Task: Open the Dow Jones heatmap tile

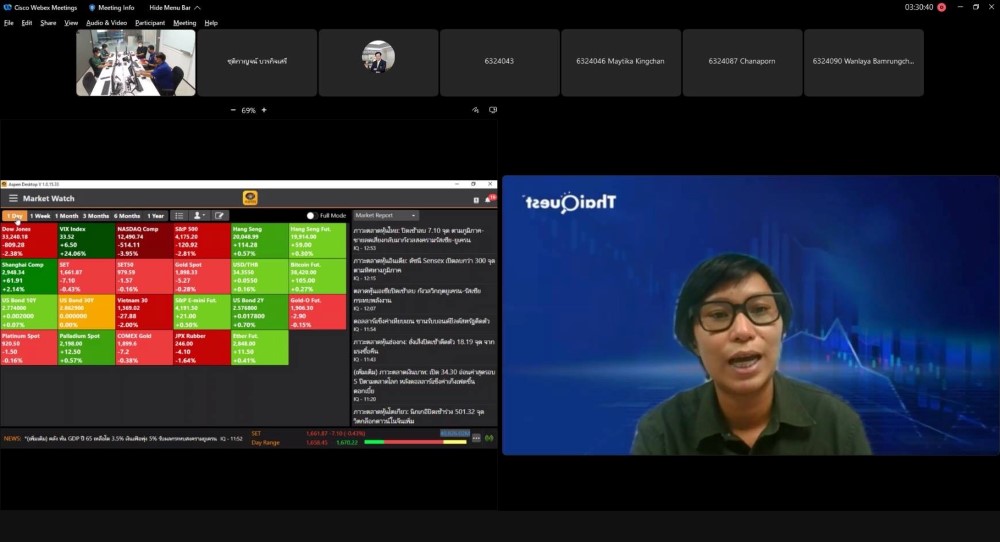Action: tap(29, 240)
